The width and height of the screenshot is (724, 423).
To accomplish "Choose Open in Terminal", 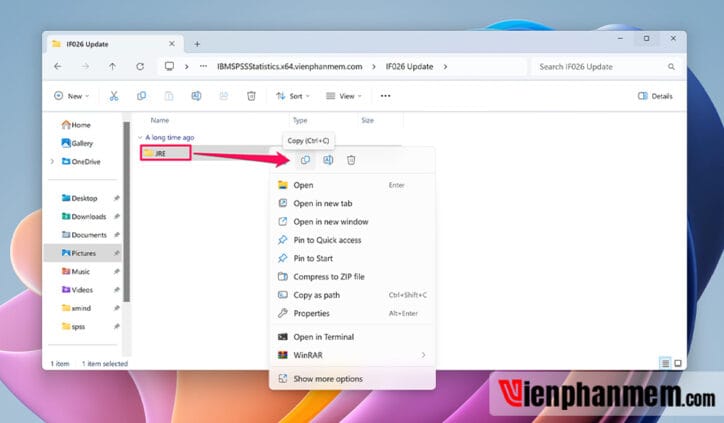I will pyautogui.click(x=352, y=337).
